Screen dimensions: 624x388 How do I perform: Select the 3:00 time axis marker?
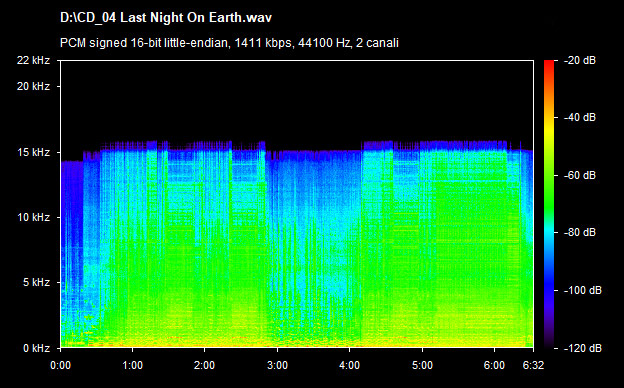(x=277, y=365)
